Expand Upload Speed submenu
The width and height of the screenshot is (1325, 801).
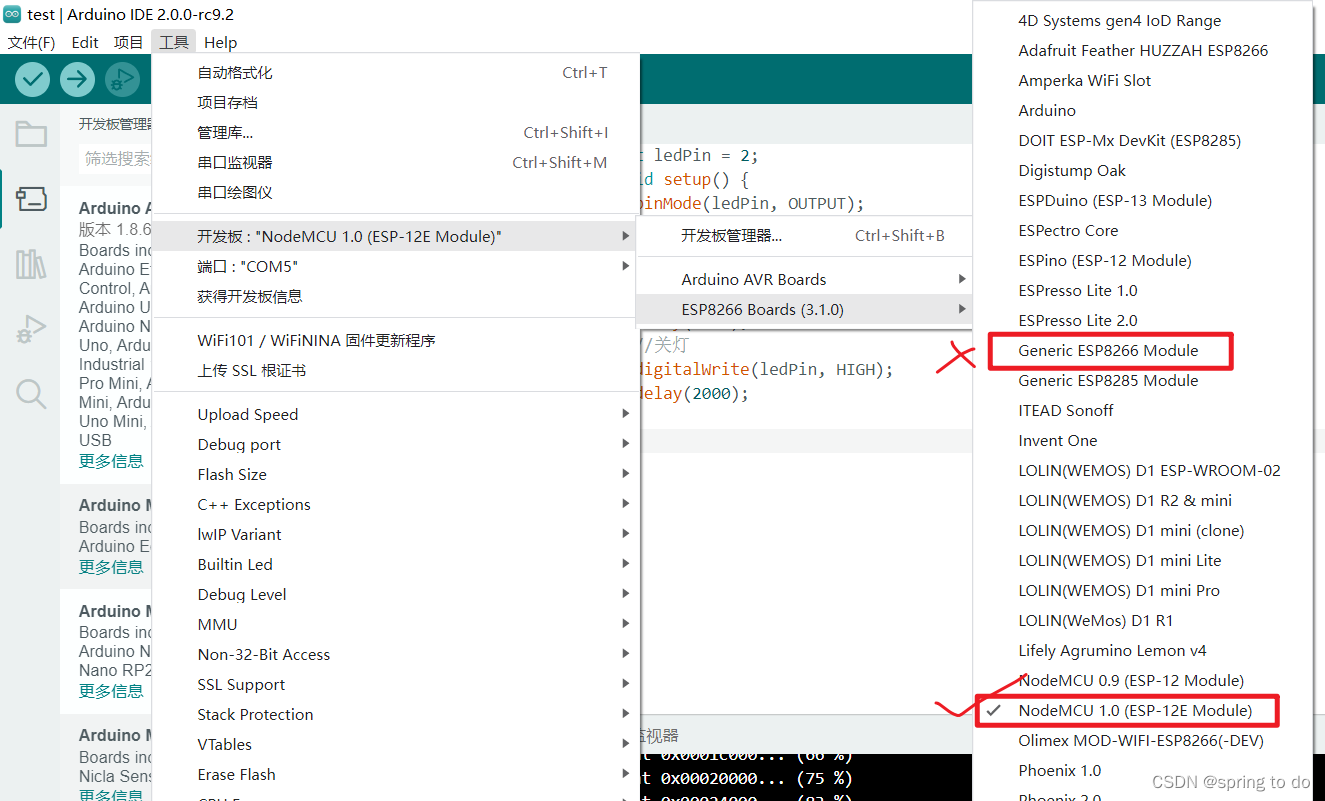[396, 415]
